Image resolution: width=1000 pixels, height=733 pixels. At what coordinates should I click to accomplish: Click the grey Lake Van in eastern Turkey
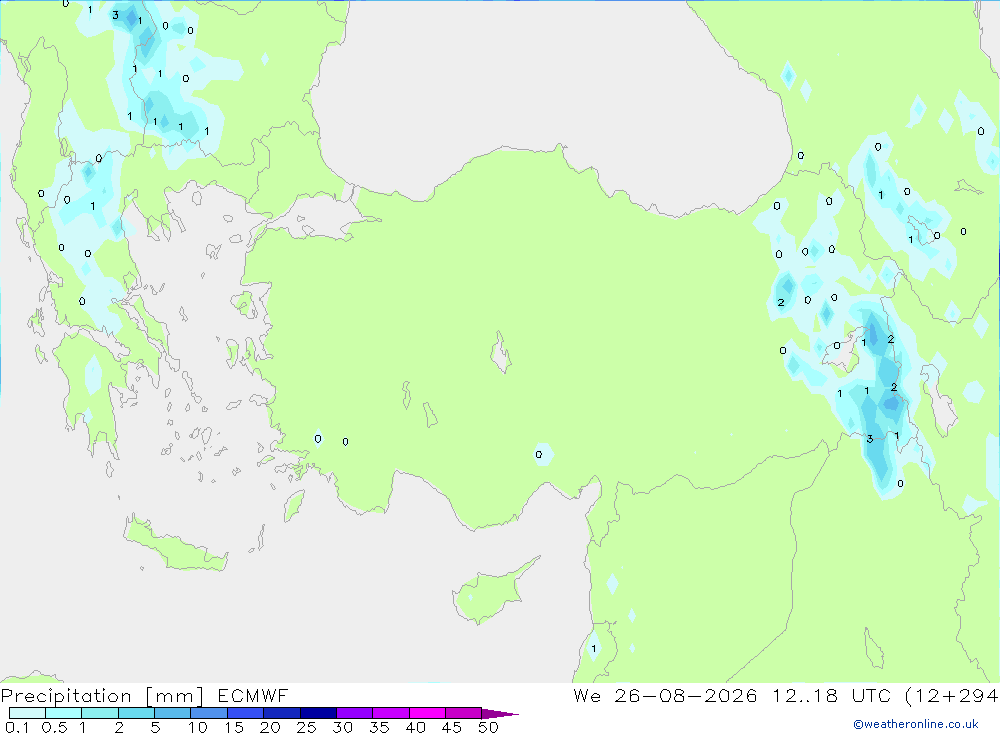click(x=845, y=353)
